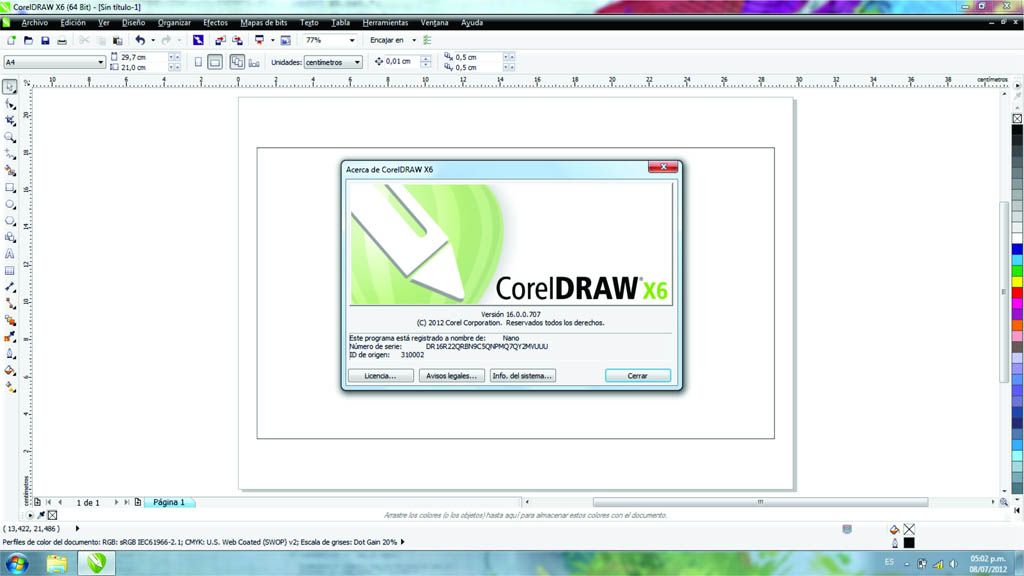The image size is (1024, 576).
Task: Open the Herramientas menu
Action: click(x=385, y=22)
